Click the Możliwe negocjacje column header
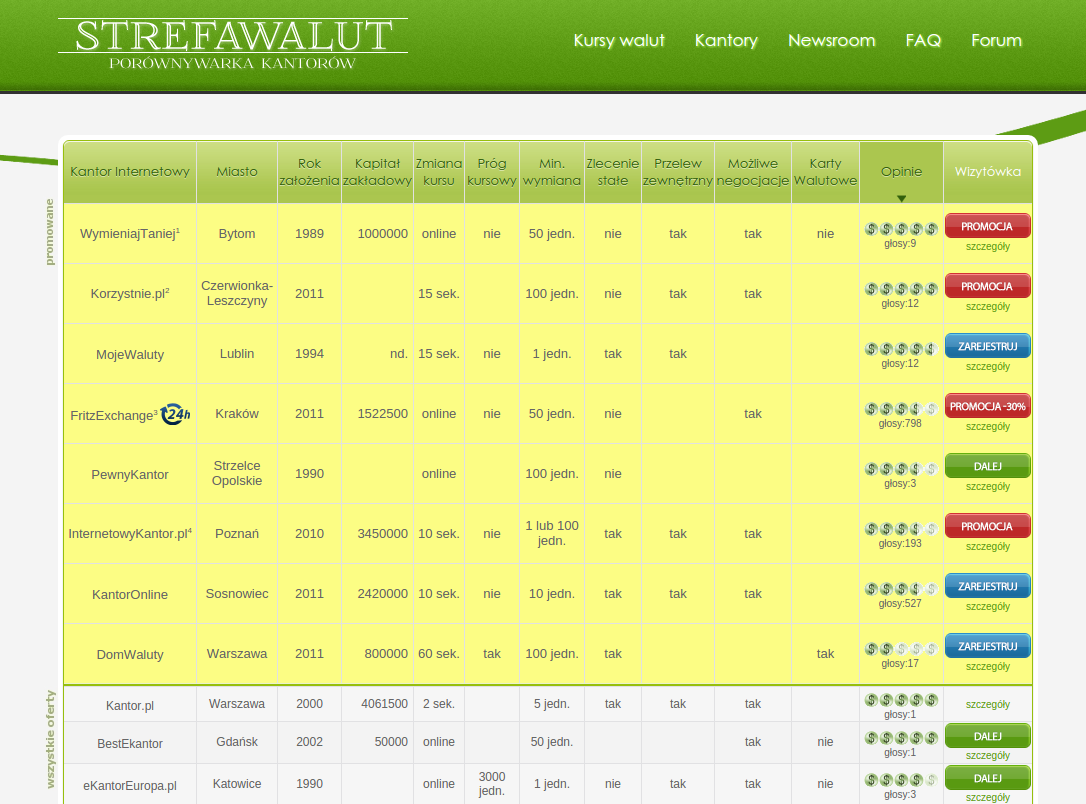This screenshot has width=1086, height=804. click(753, 172)
